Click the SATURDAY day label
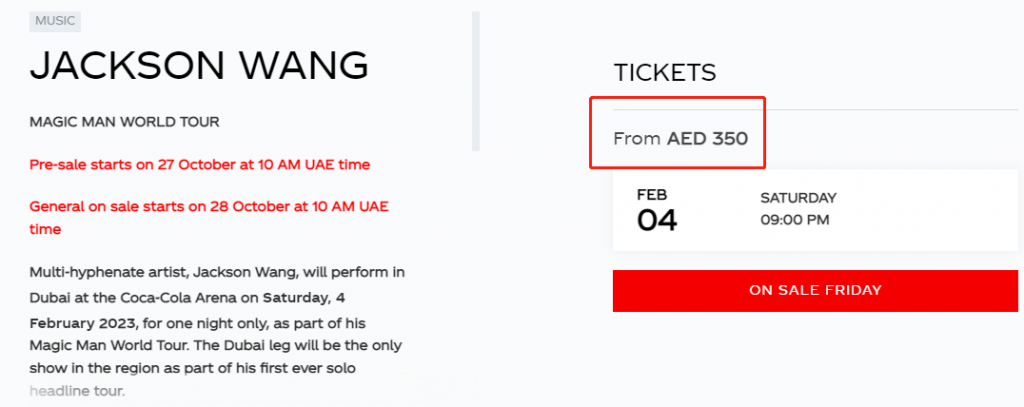Viewport: 1024px width, 407px height. coord(798,198)
